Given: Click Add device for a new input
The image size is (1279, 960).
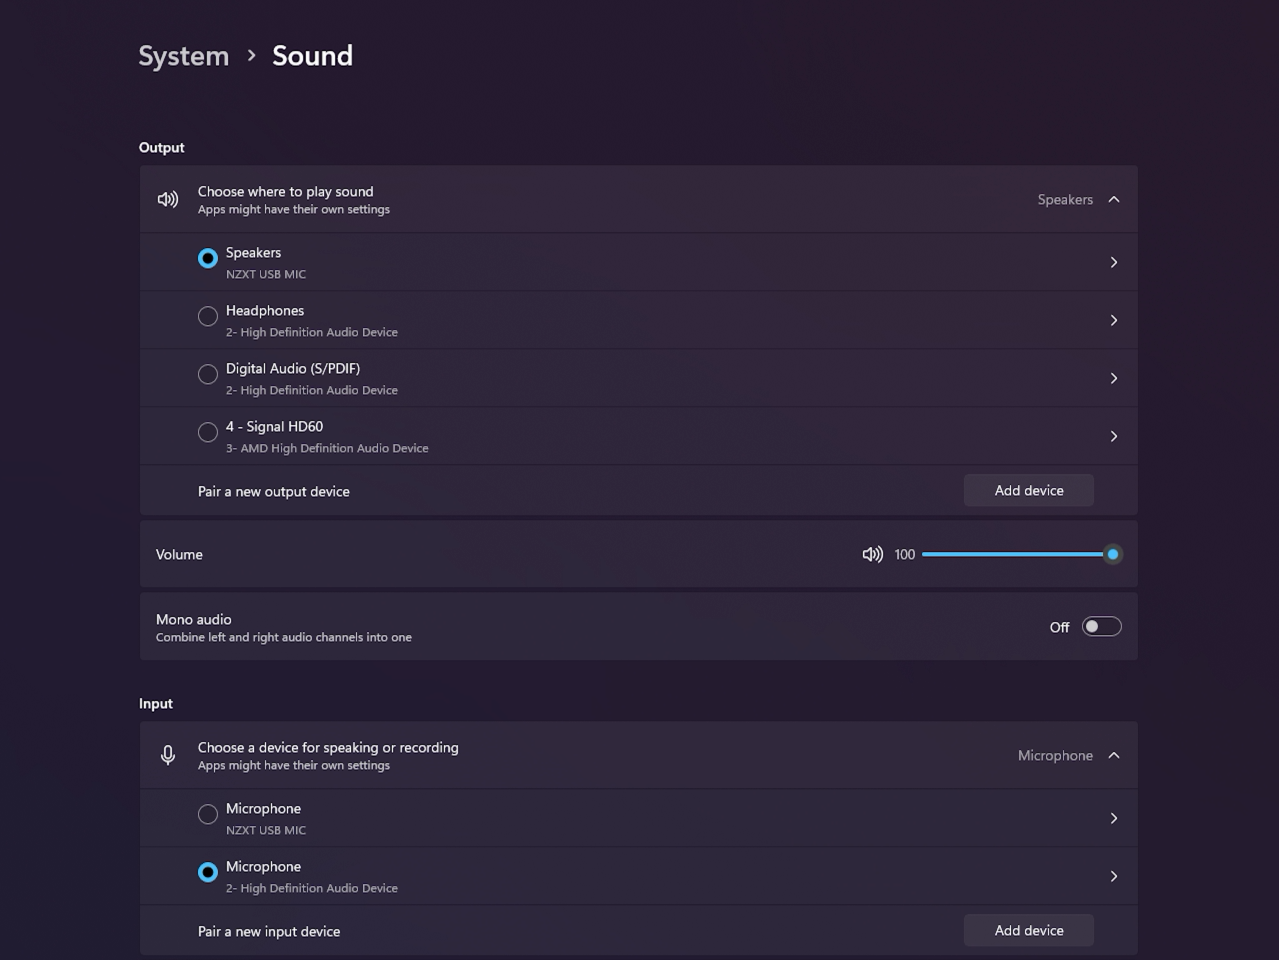Looking at the screenshot, I should tap(1028, 930).
